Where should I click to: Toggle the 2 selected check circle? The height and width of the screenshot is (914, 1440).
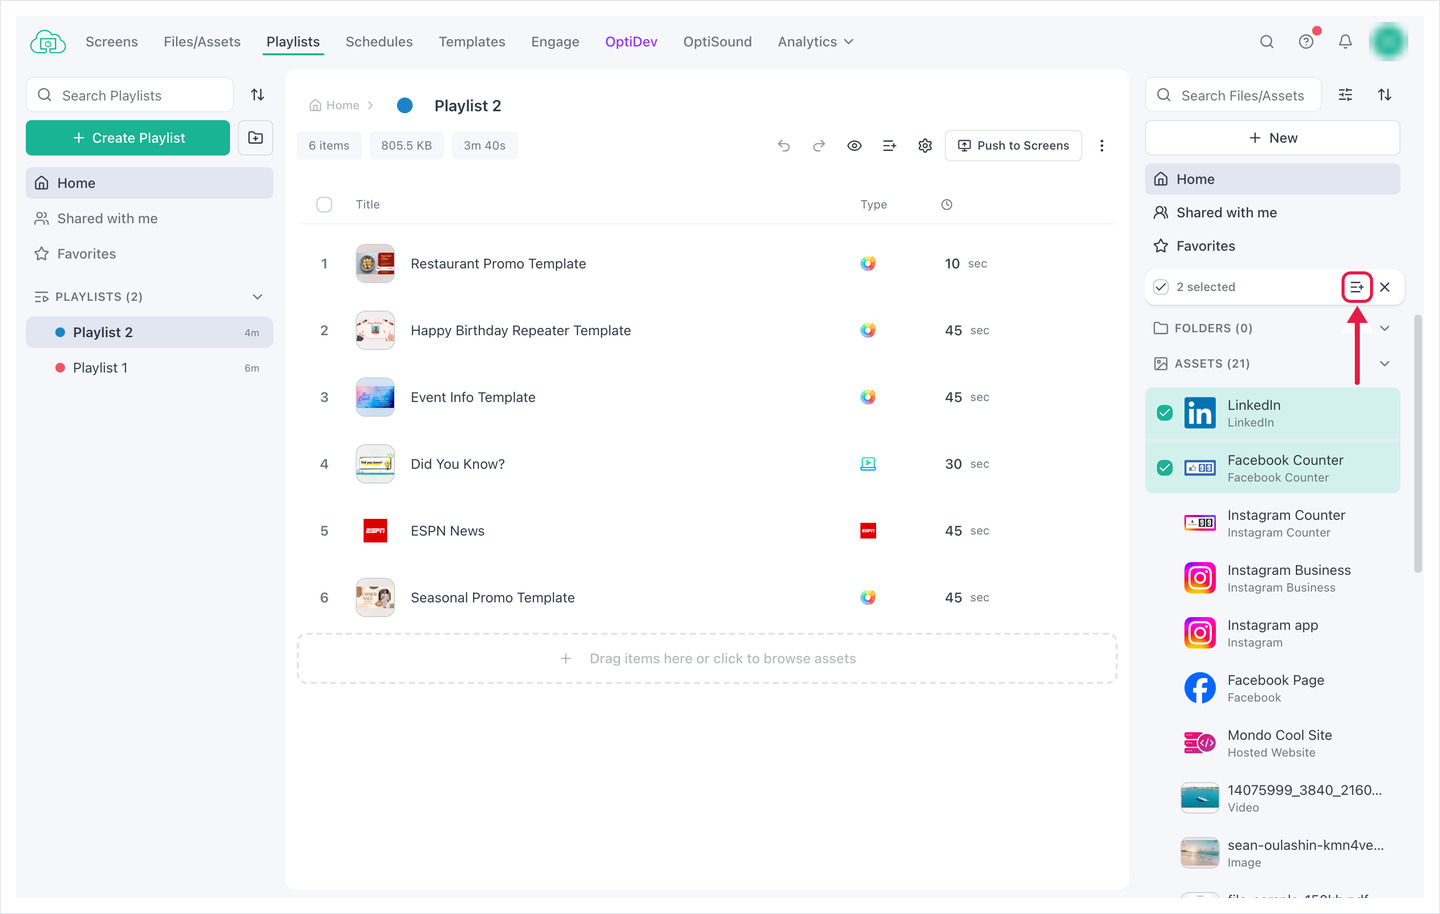click(x=1161, y=287)
